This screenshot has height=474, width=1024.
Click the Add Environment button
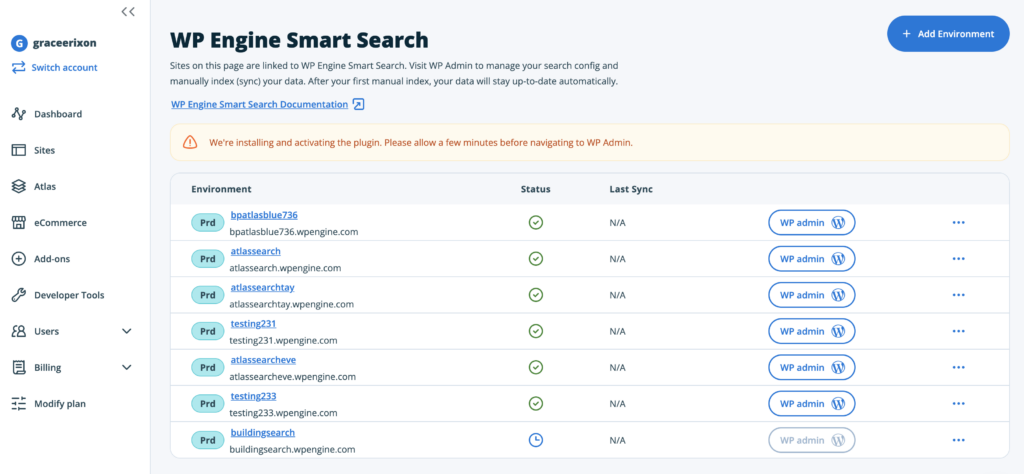coord(947,34)
